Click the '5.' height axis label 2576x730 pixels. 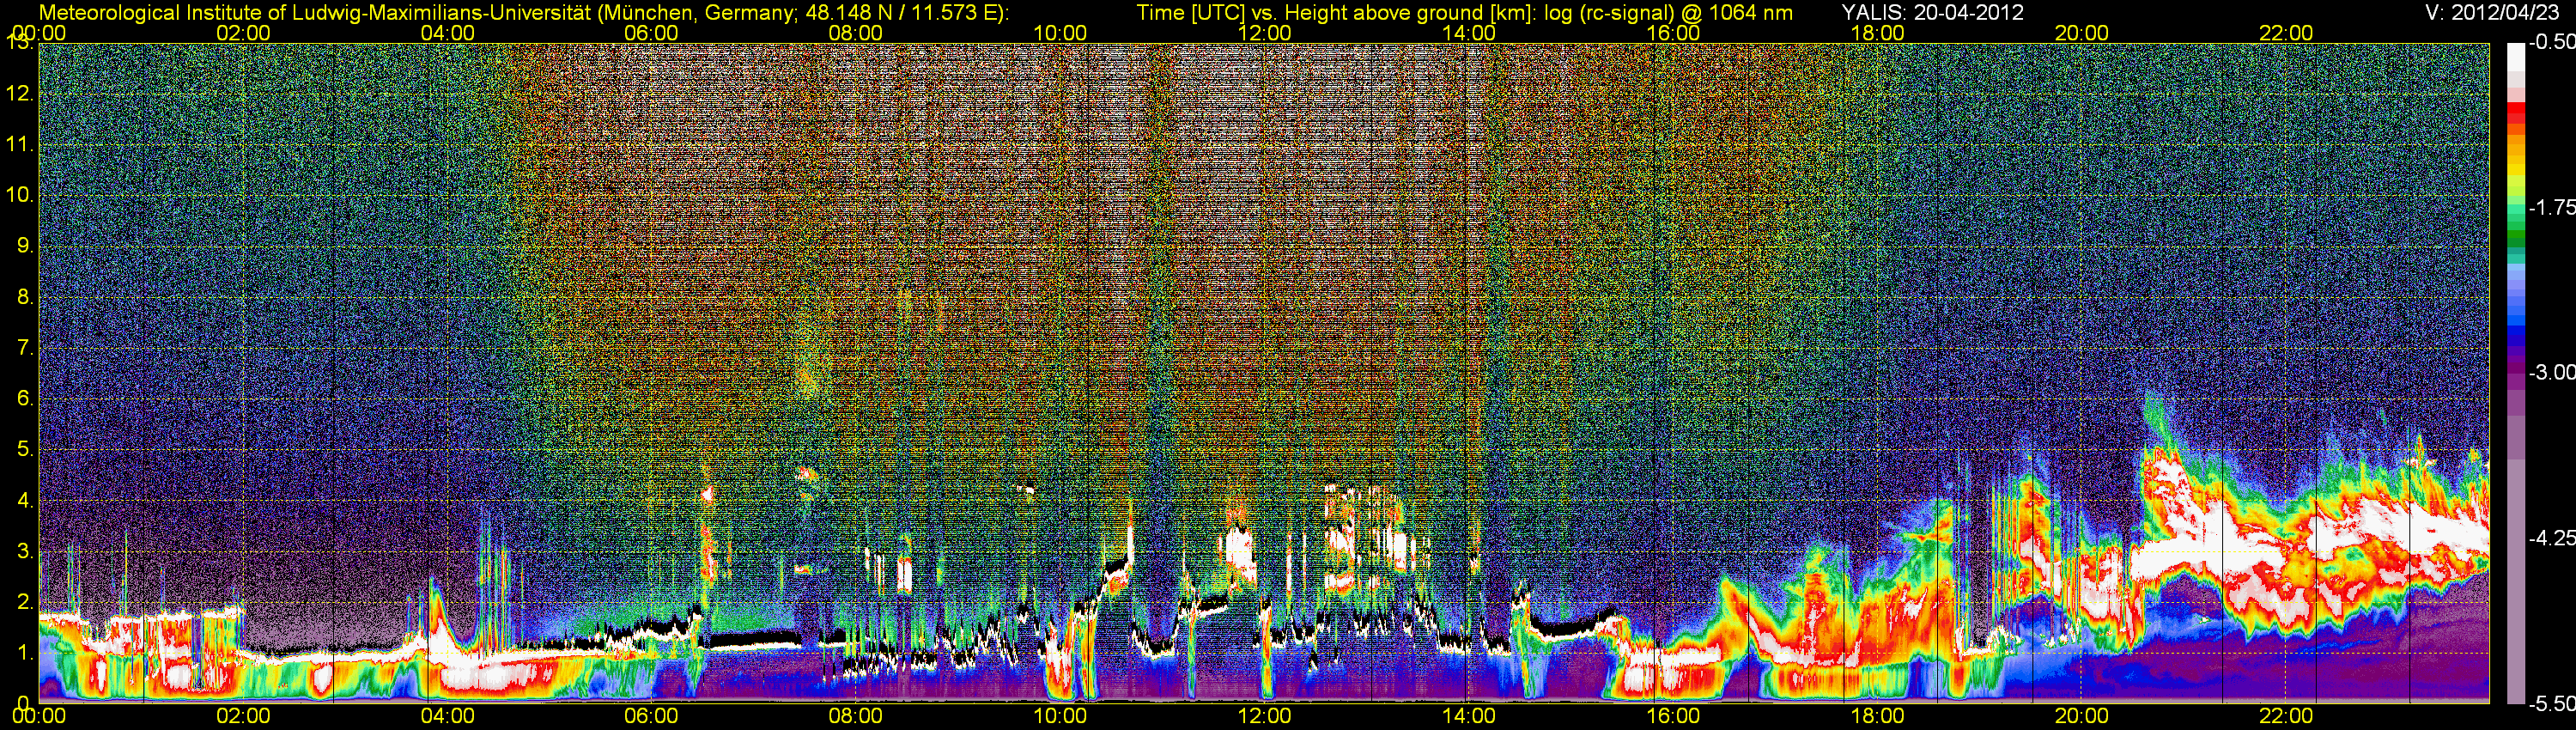(26, 449)
